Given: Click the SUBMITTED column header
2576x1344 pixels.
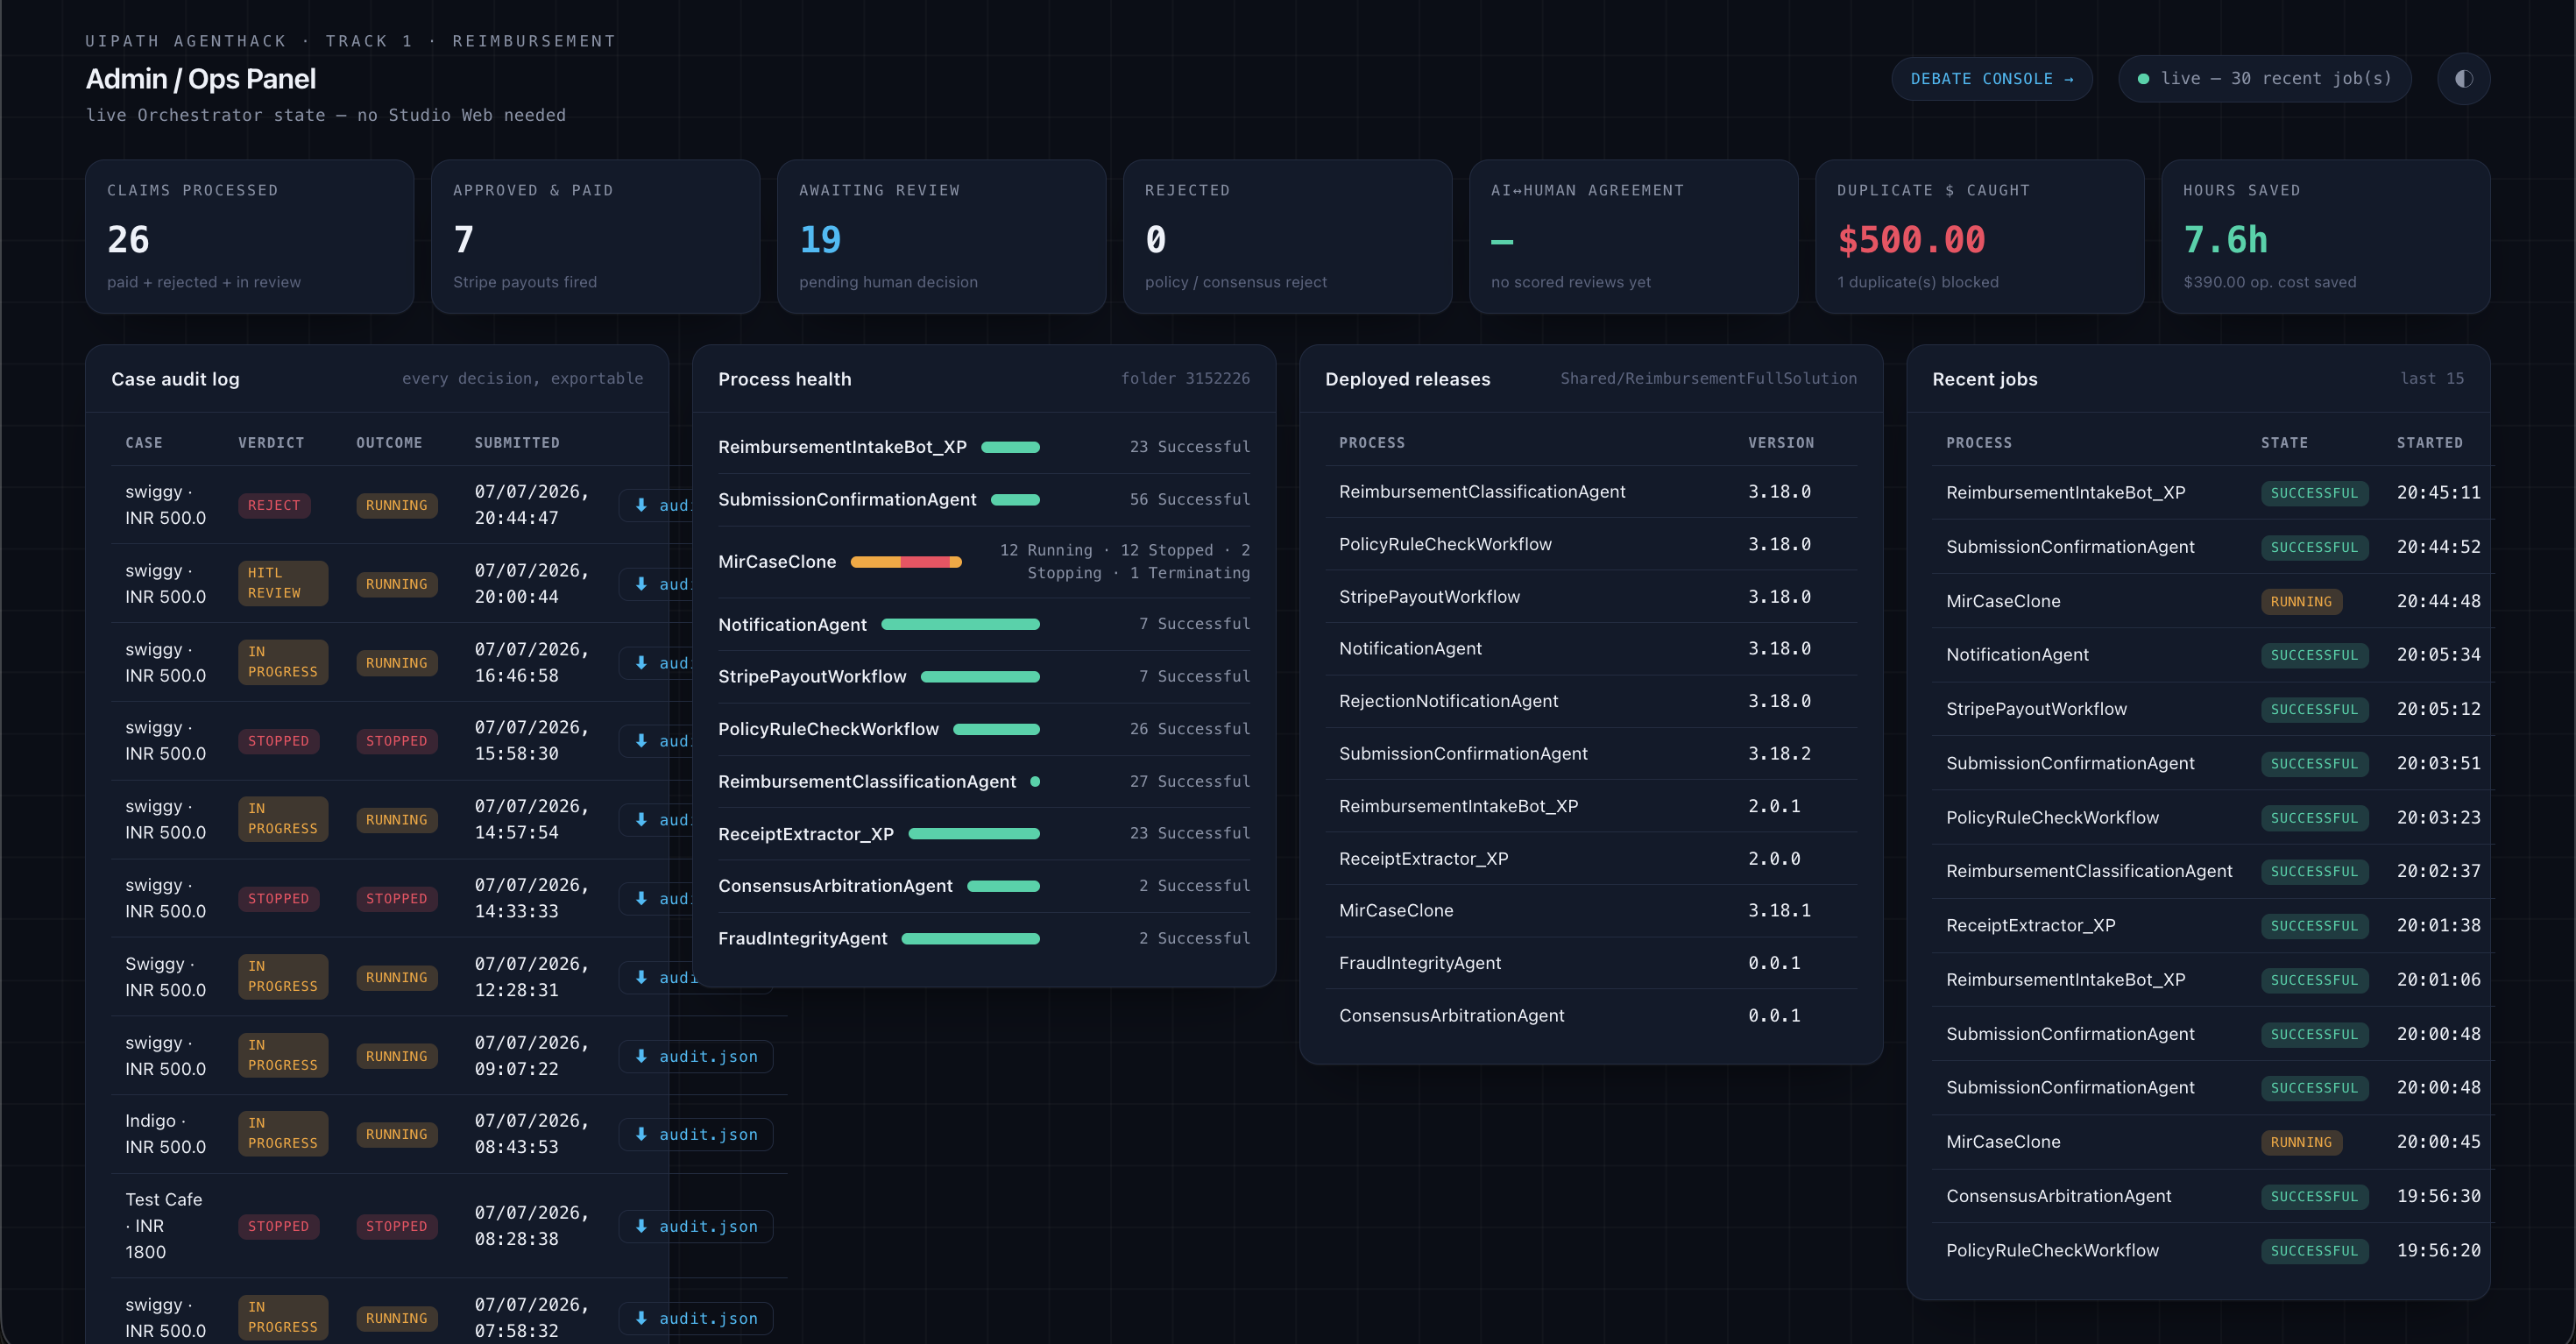Looking at the screenshot, I should pos(517,443).
